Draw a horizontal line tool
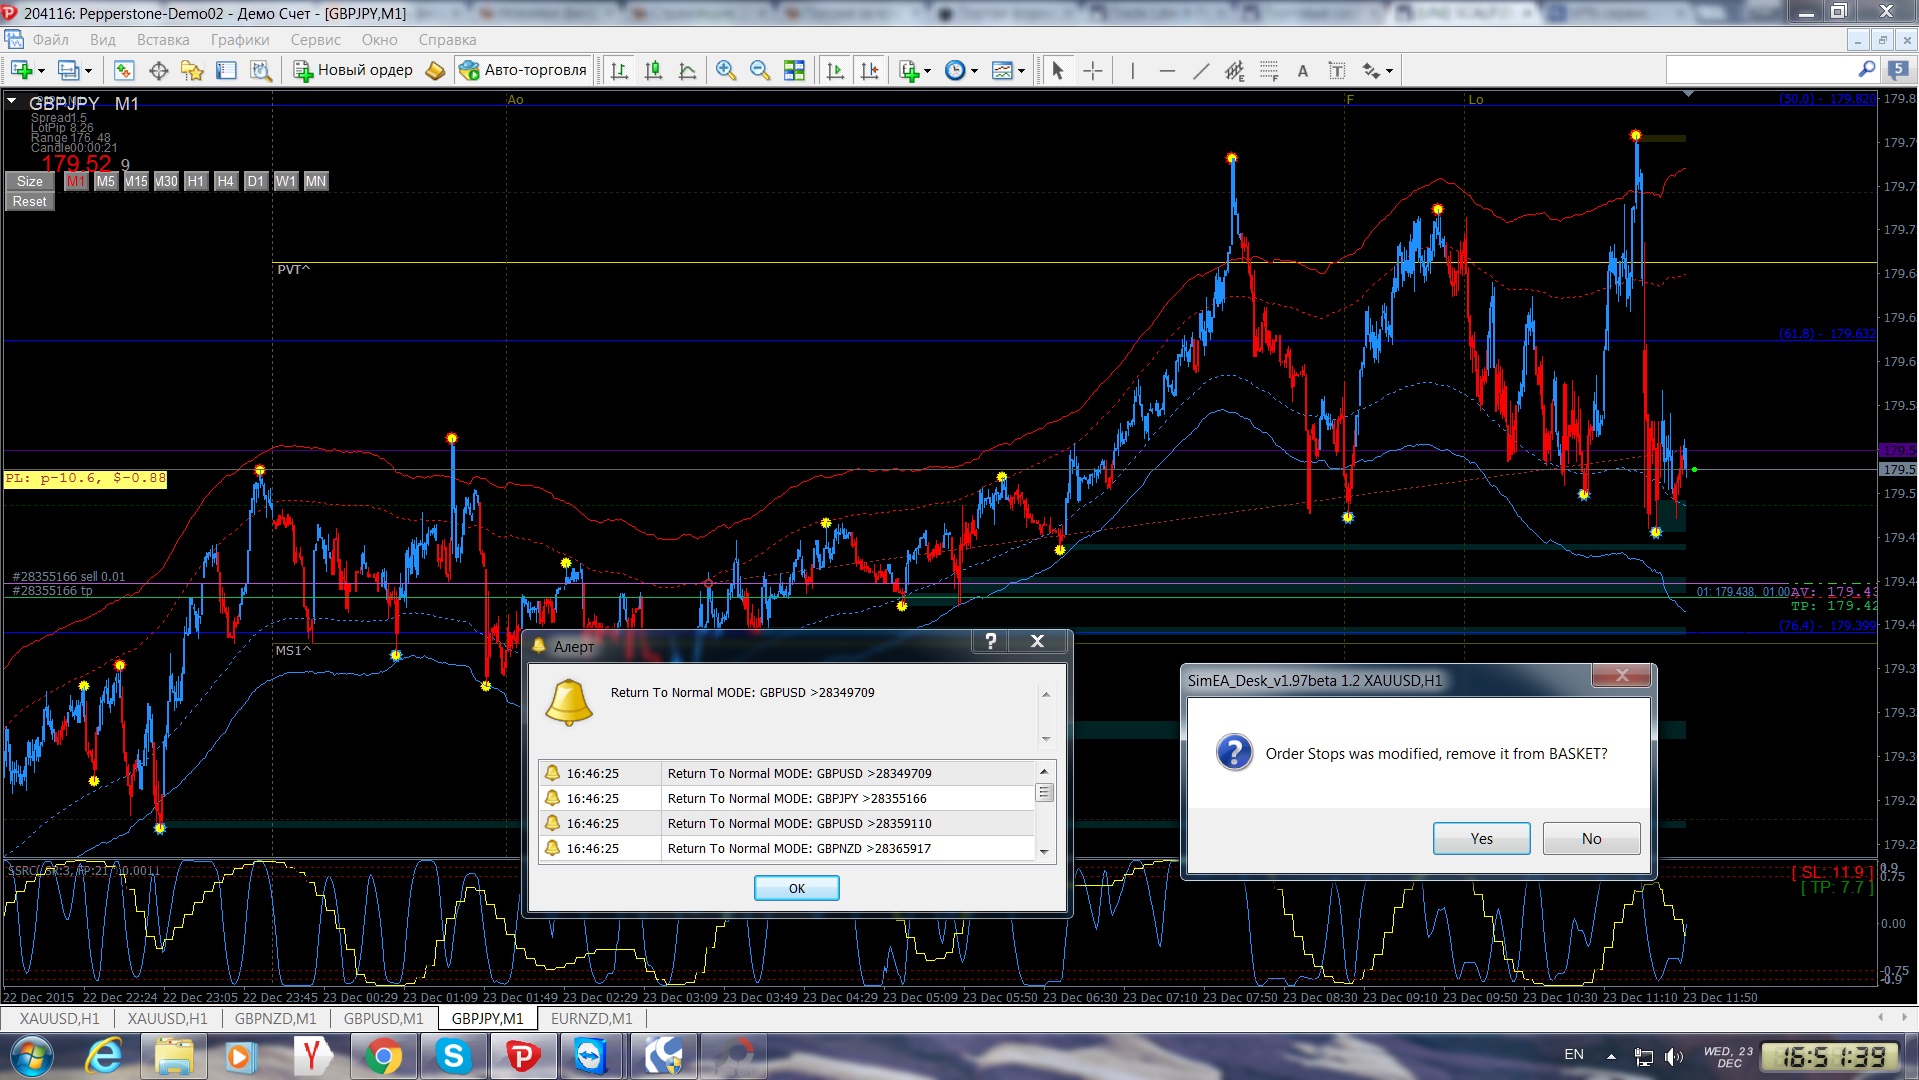1919x1080 pixels. (1167, 70)
